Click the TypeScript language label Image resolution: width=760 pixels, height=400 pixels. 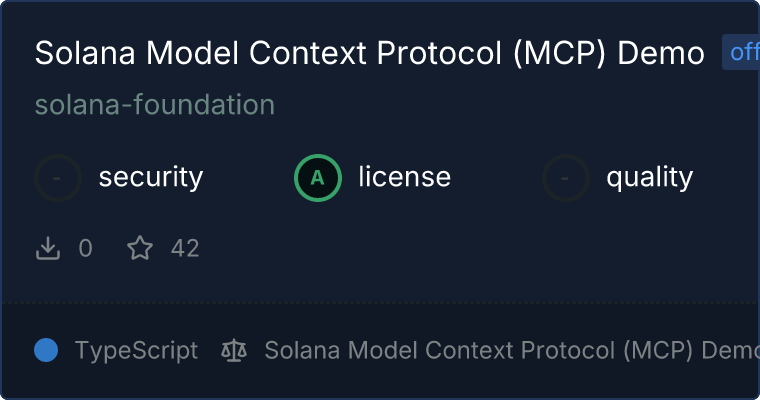pyautogui.click(x=136, y=350)
